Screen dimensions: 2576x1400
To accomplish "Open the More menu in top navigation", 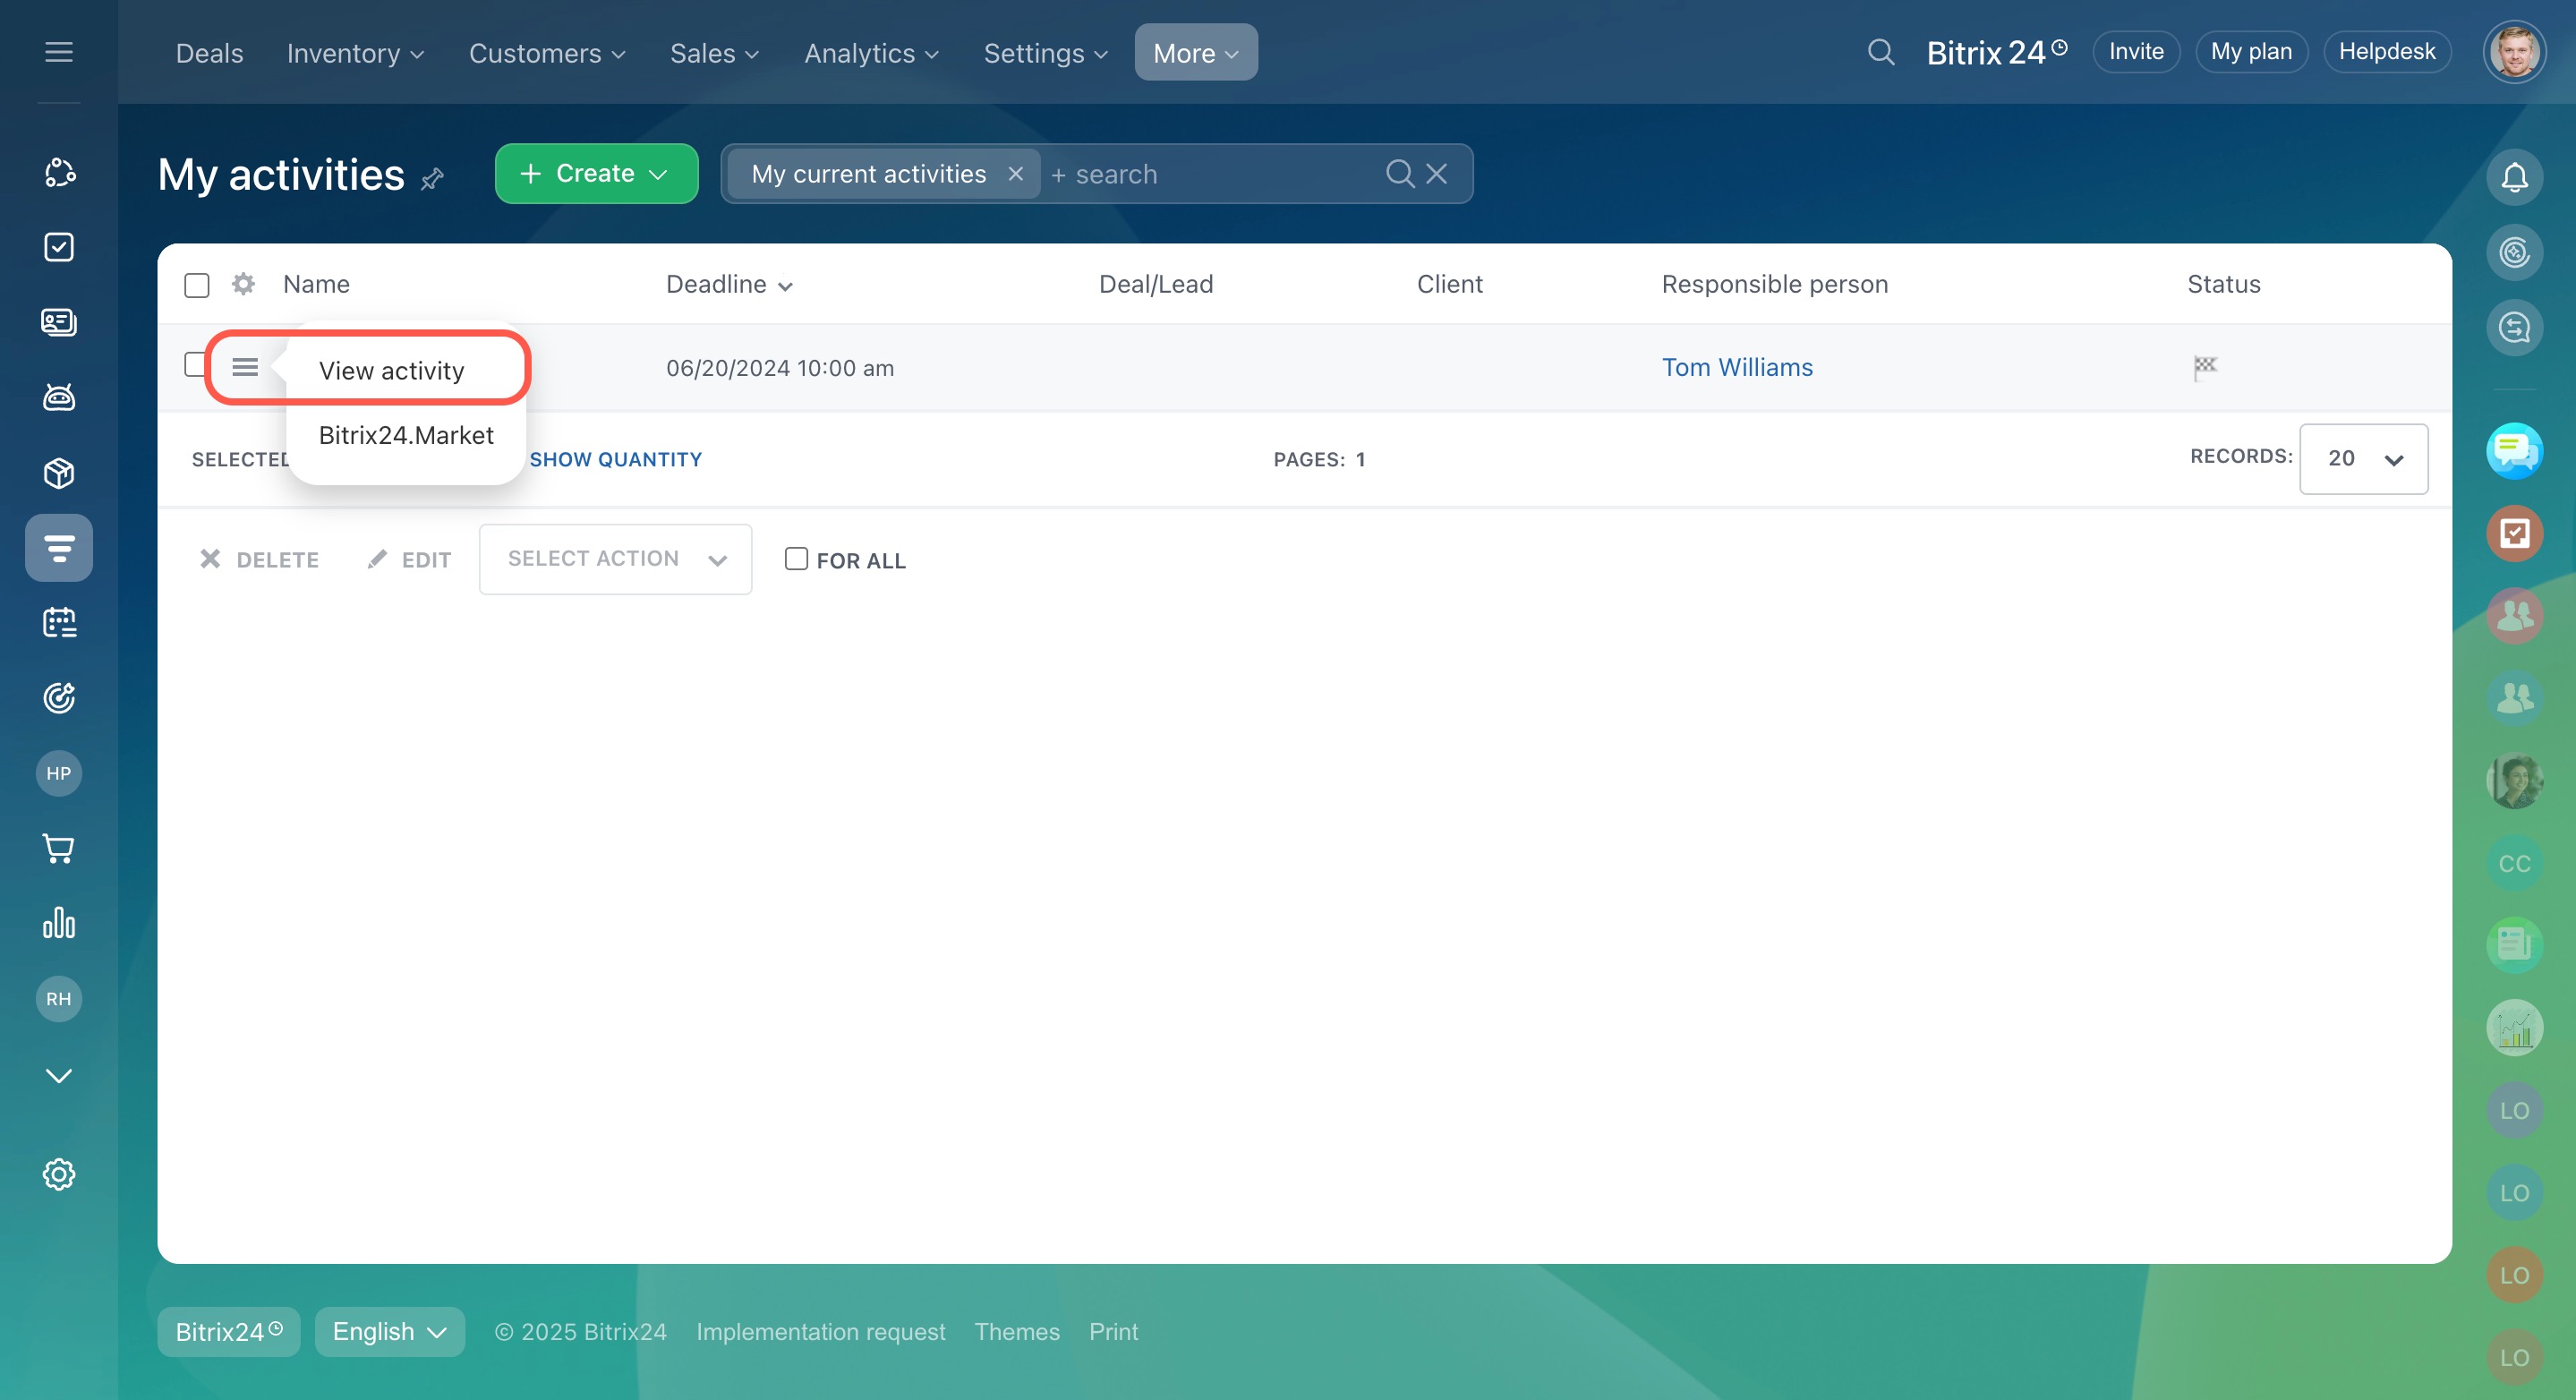I will [x=1195, y=53].
